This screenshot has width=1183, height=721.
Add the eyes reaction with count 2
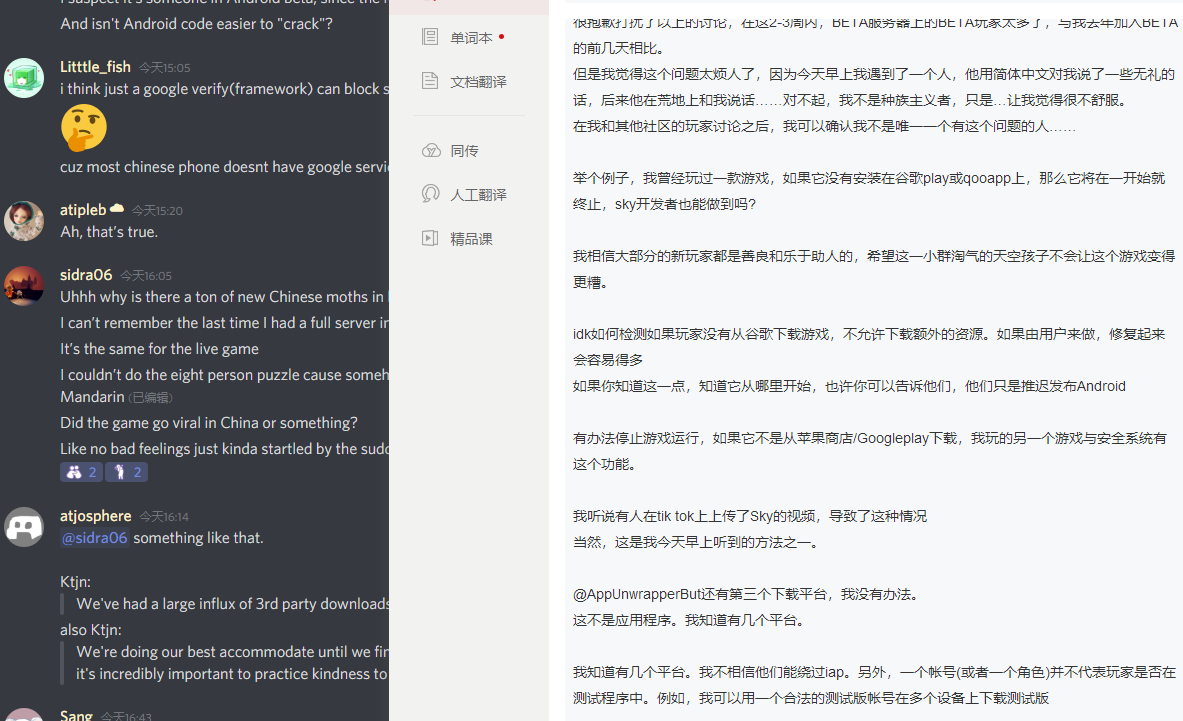[81, 472]
